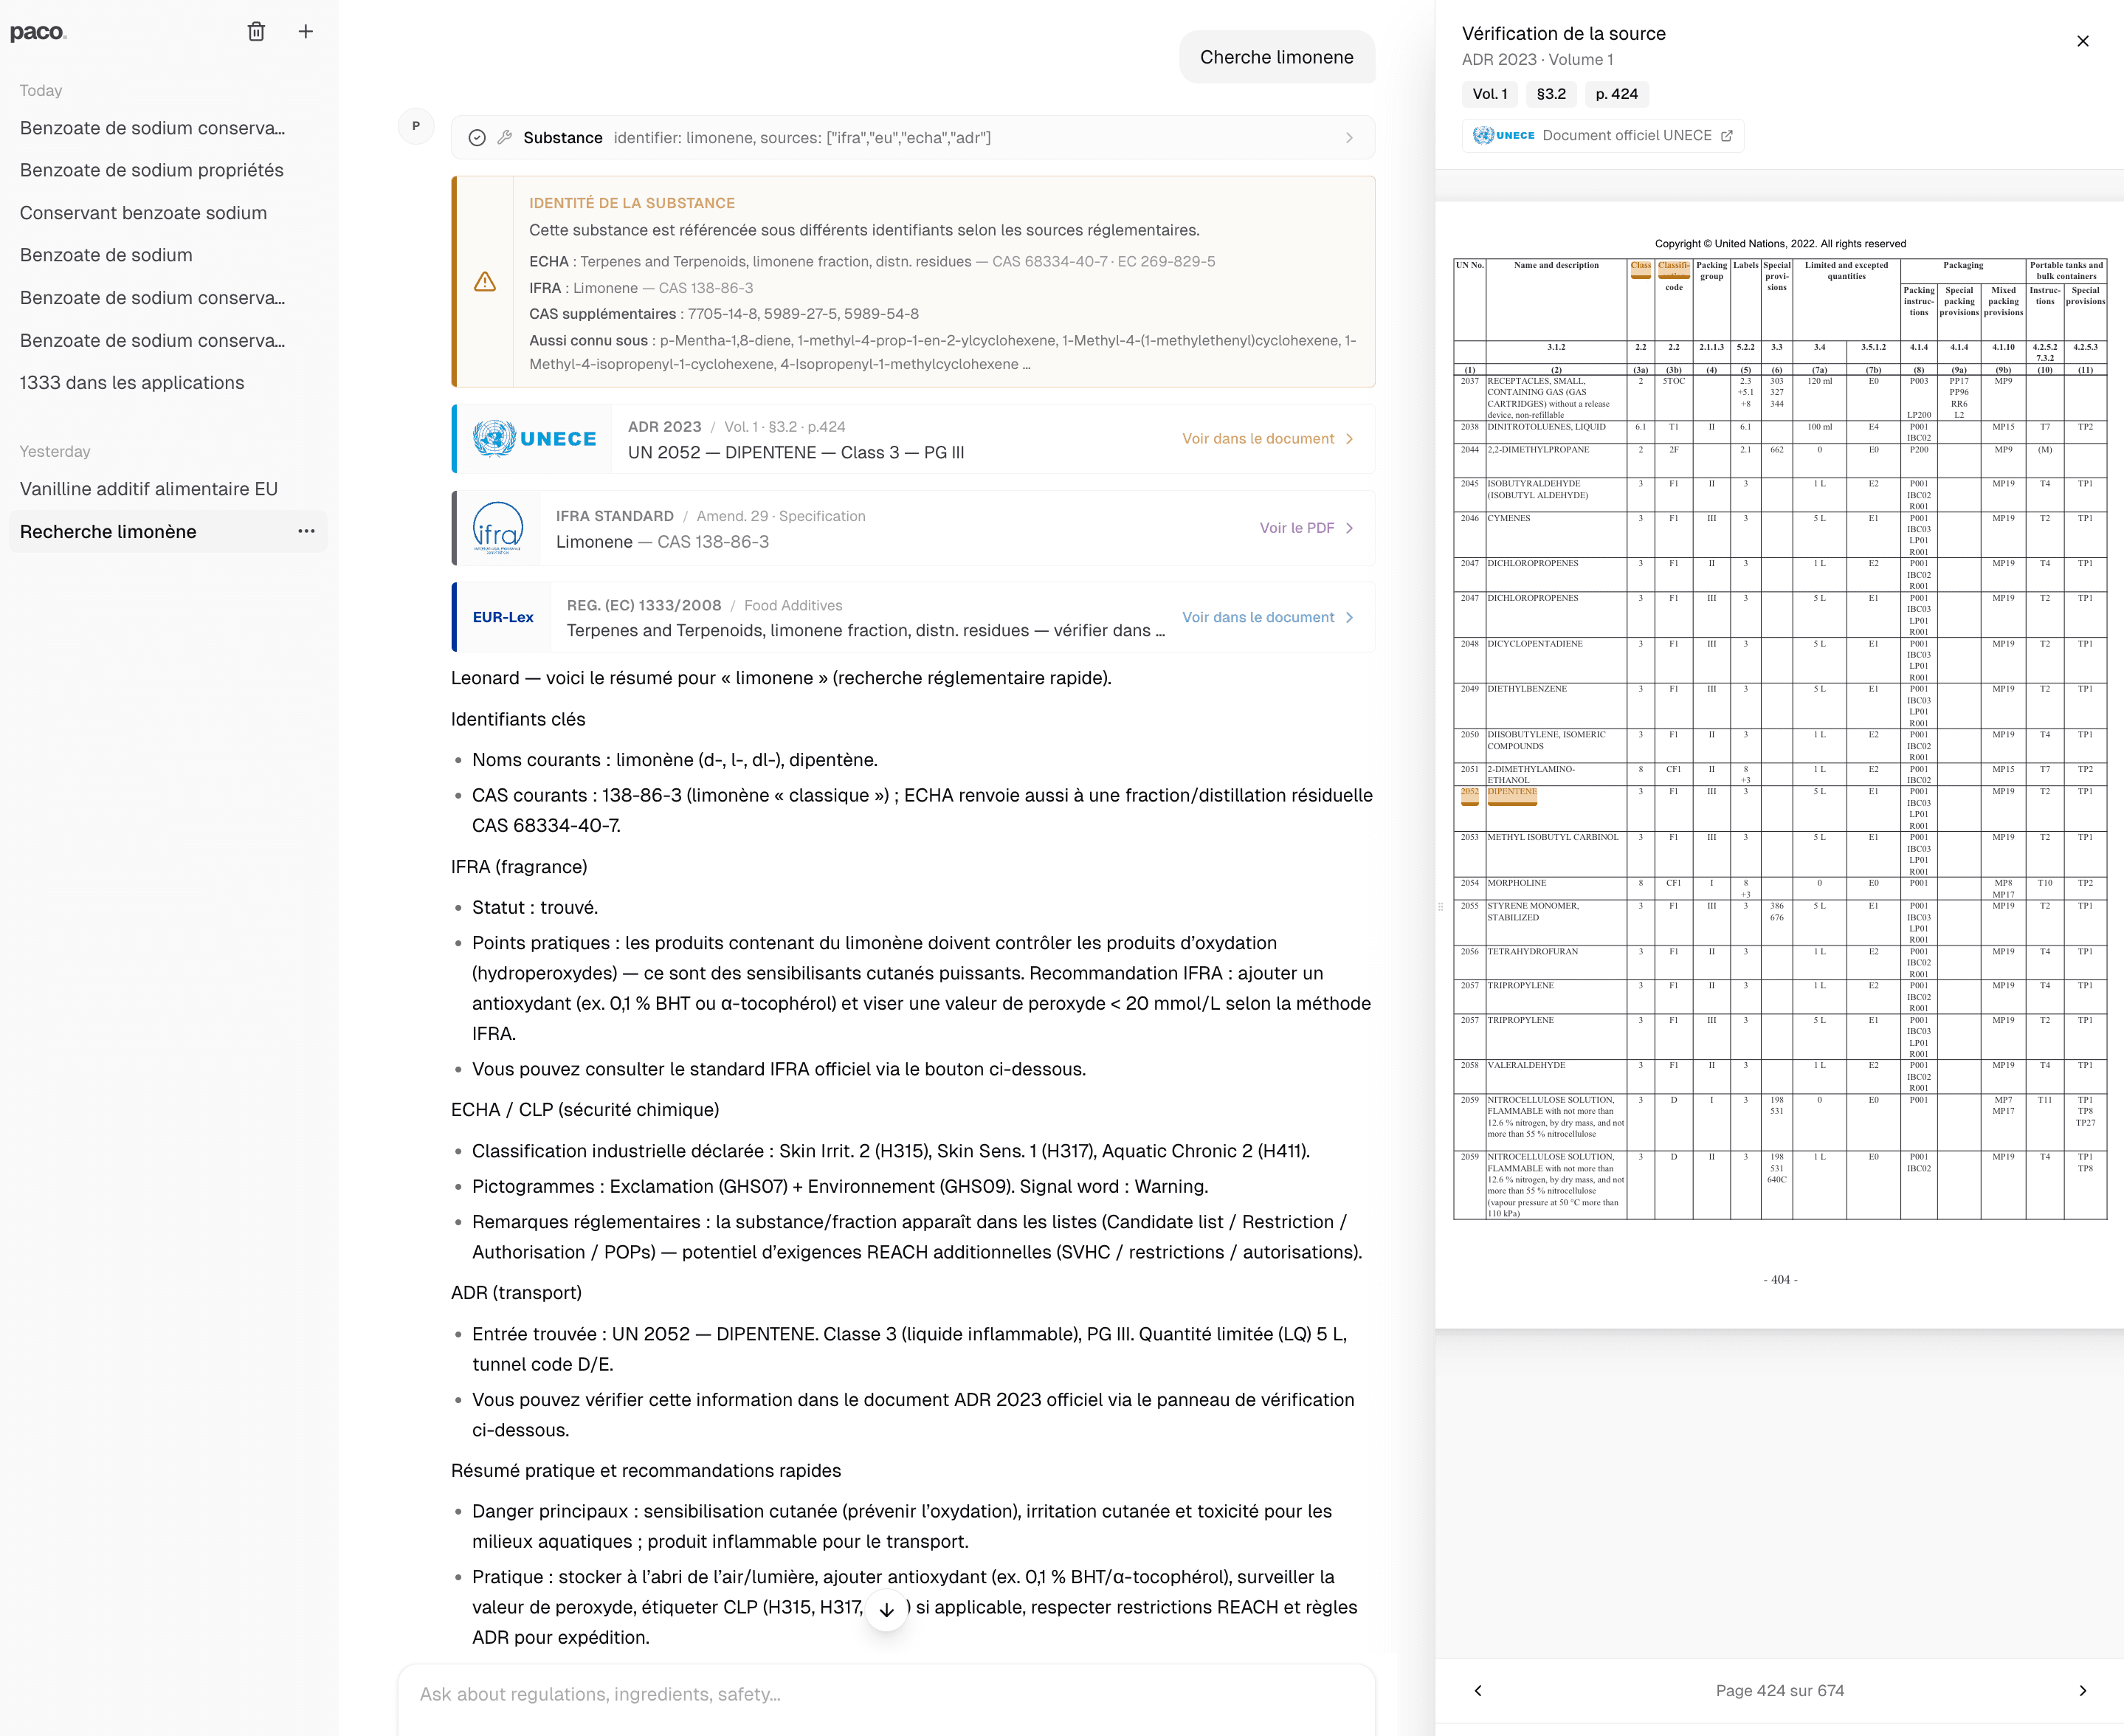Click the EUR-Lex panel icon
Screen dimensions: 2124x1736
point(502,616)
